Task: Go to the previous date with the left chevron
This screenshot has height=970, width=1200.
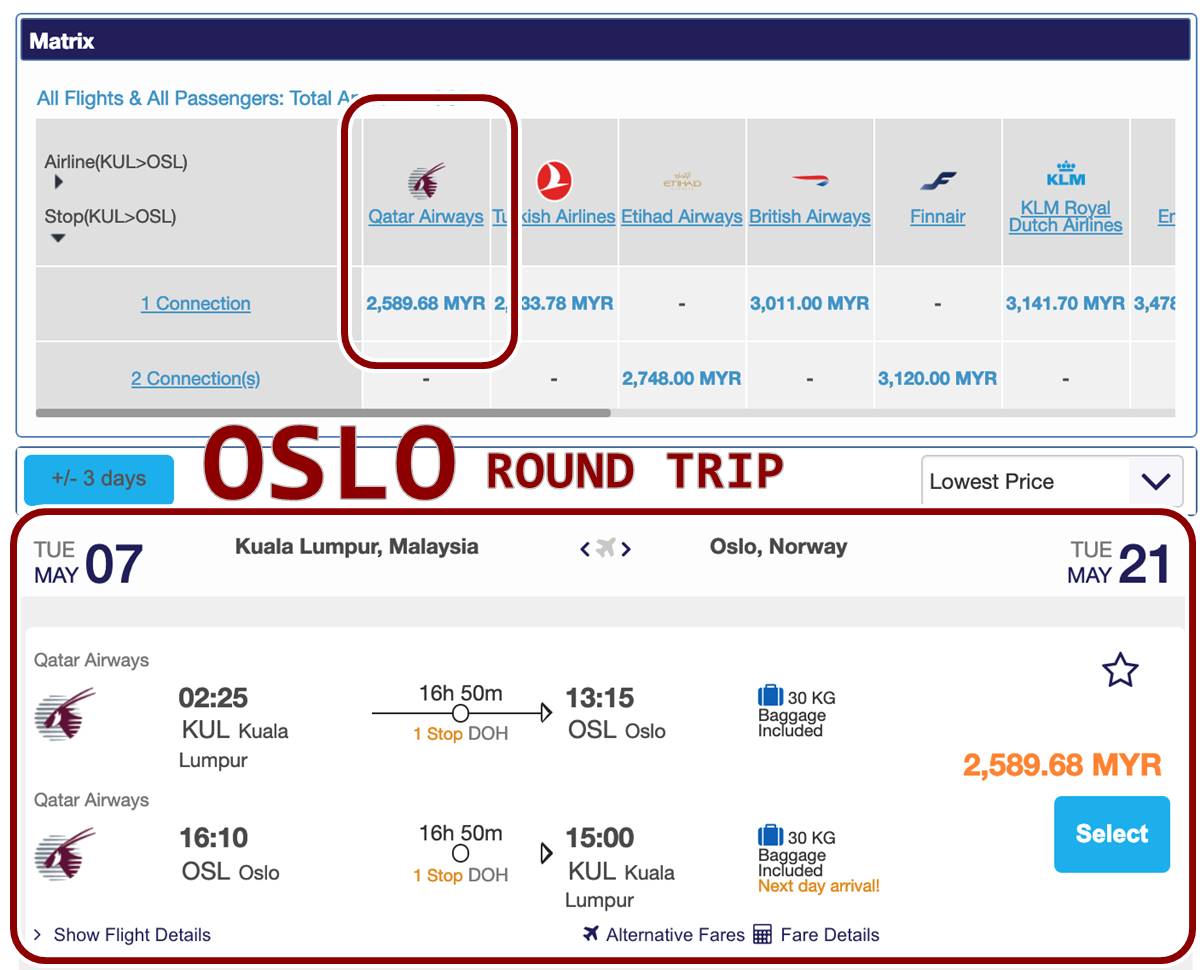Action: 585,549
